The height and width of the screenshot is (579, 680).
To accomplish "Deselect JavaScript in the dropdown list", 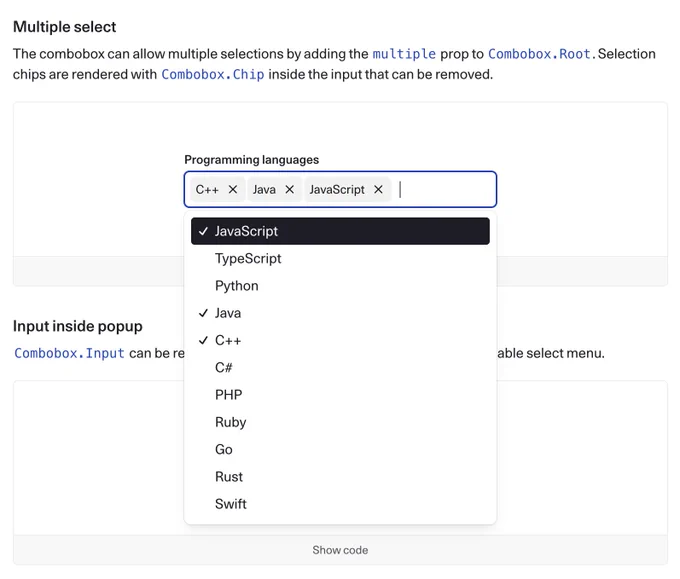I will pyautogui.click(x=340, y=231).
